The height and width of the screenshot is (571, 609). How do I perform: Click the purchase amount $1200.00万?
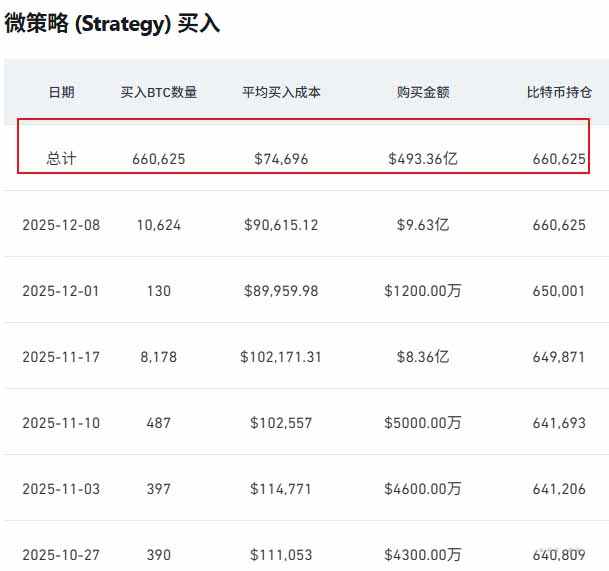pyautogui.click(x=423, y=291)
